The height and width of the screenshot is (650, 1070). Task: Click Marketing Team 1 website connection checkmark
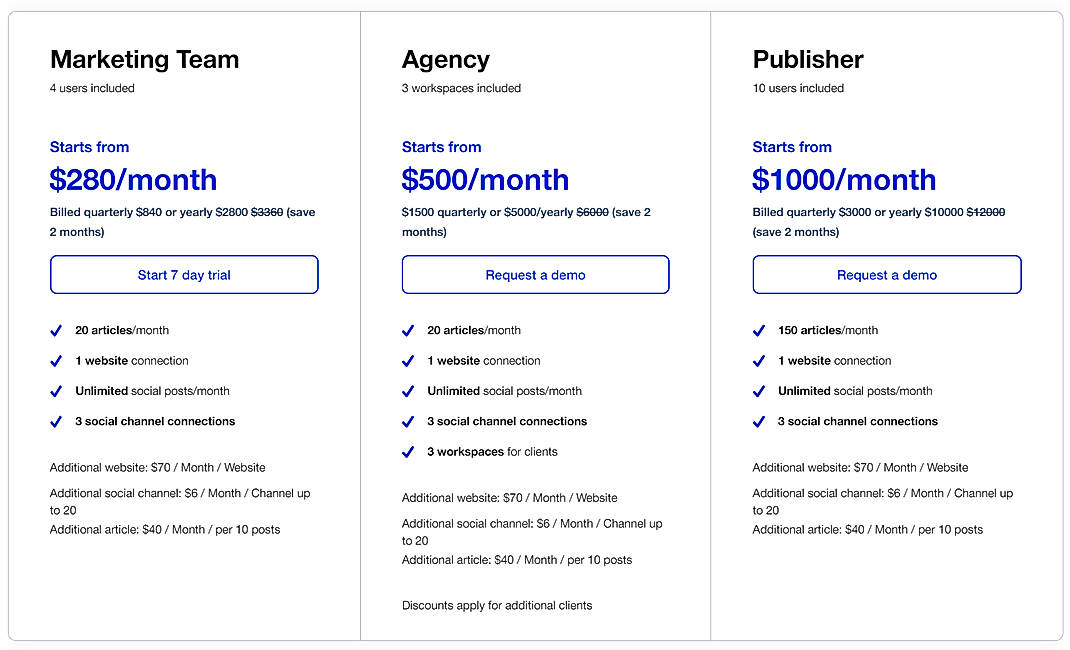click(x=57, y=361)
